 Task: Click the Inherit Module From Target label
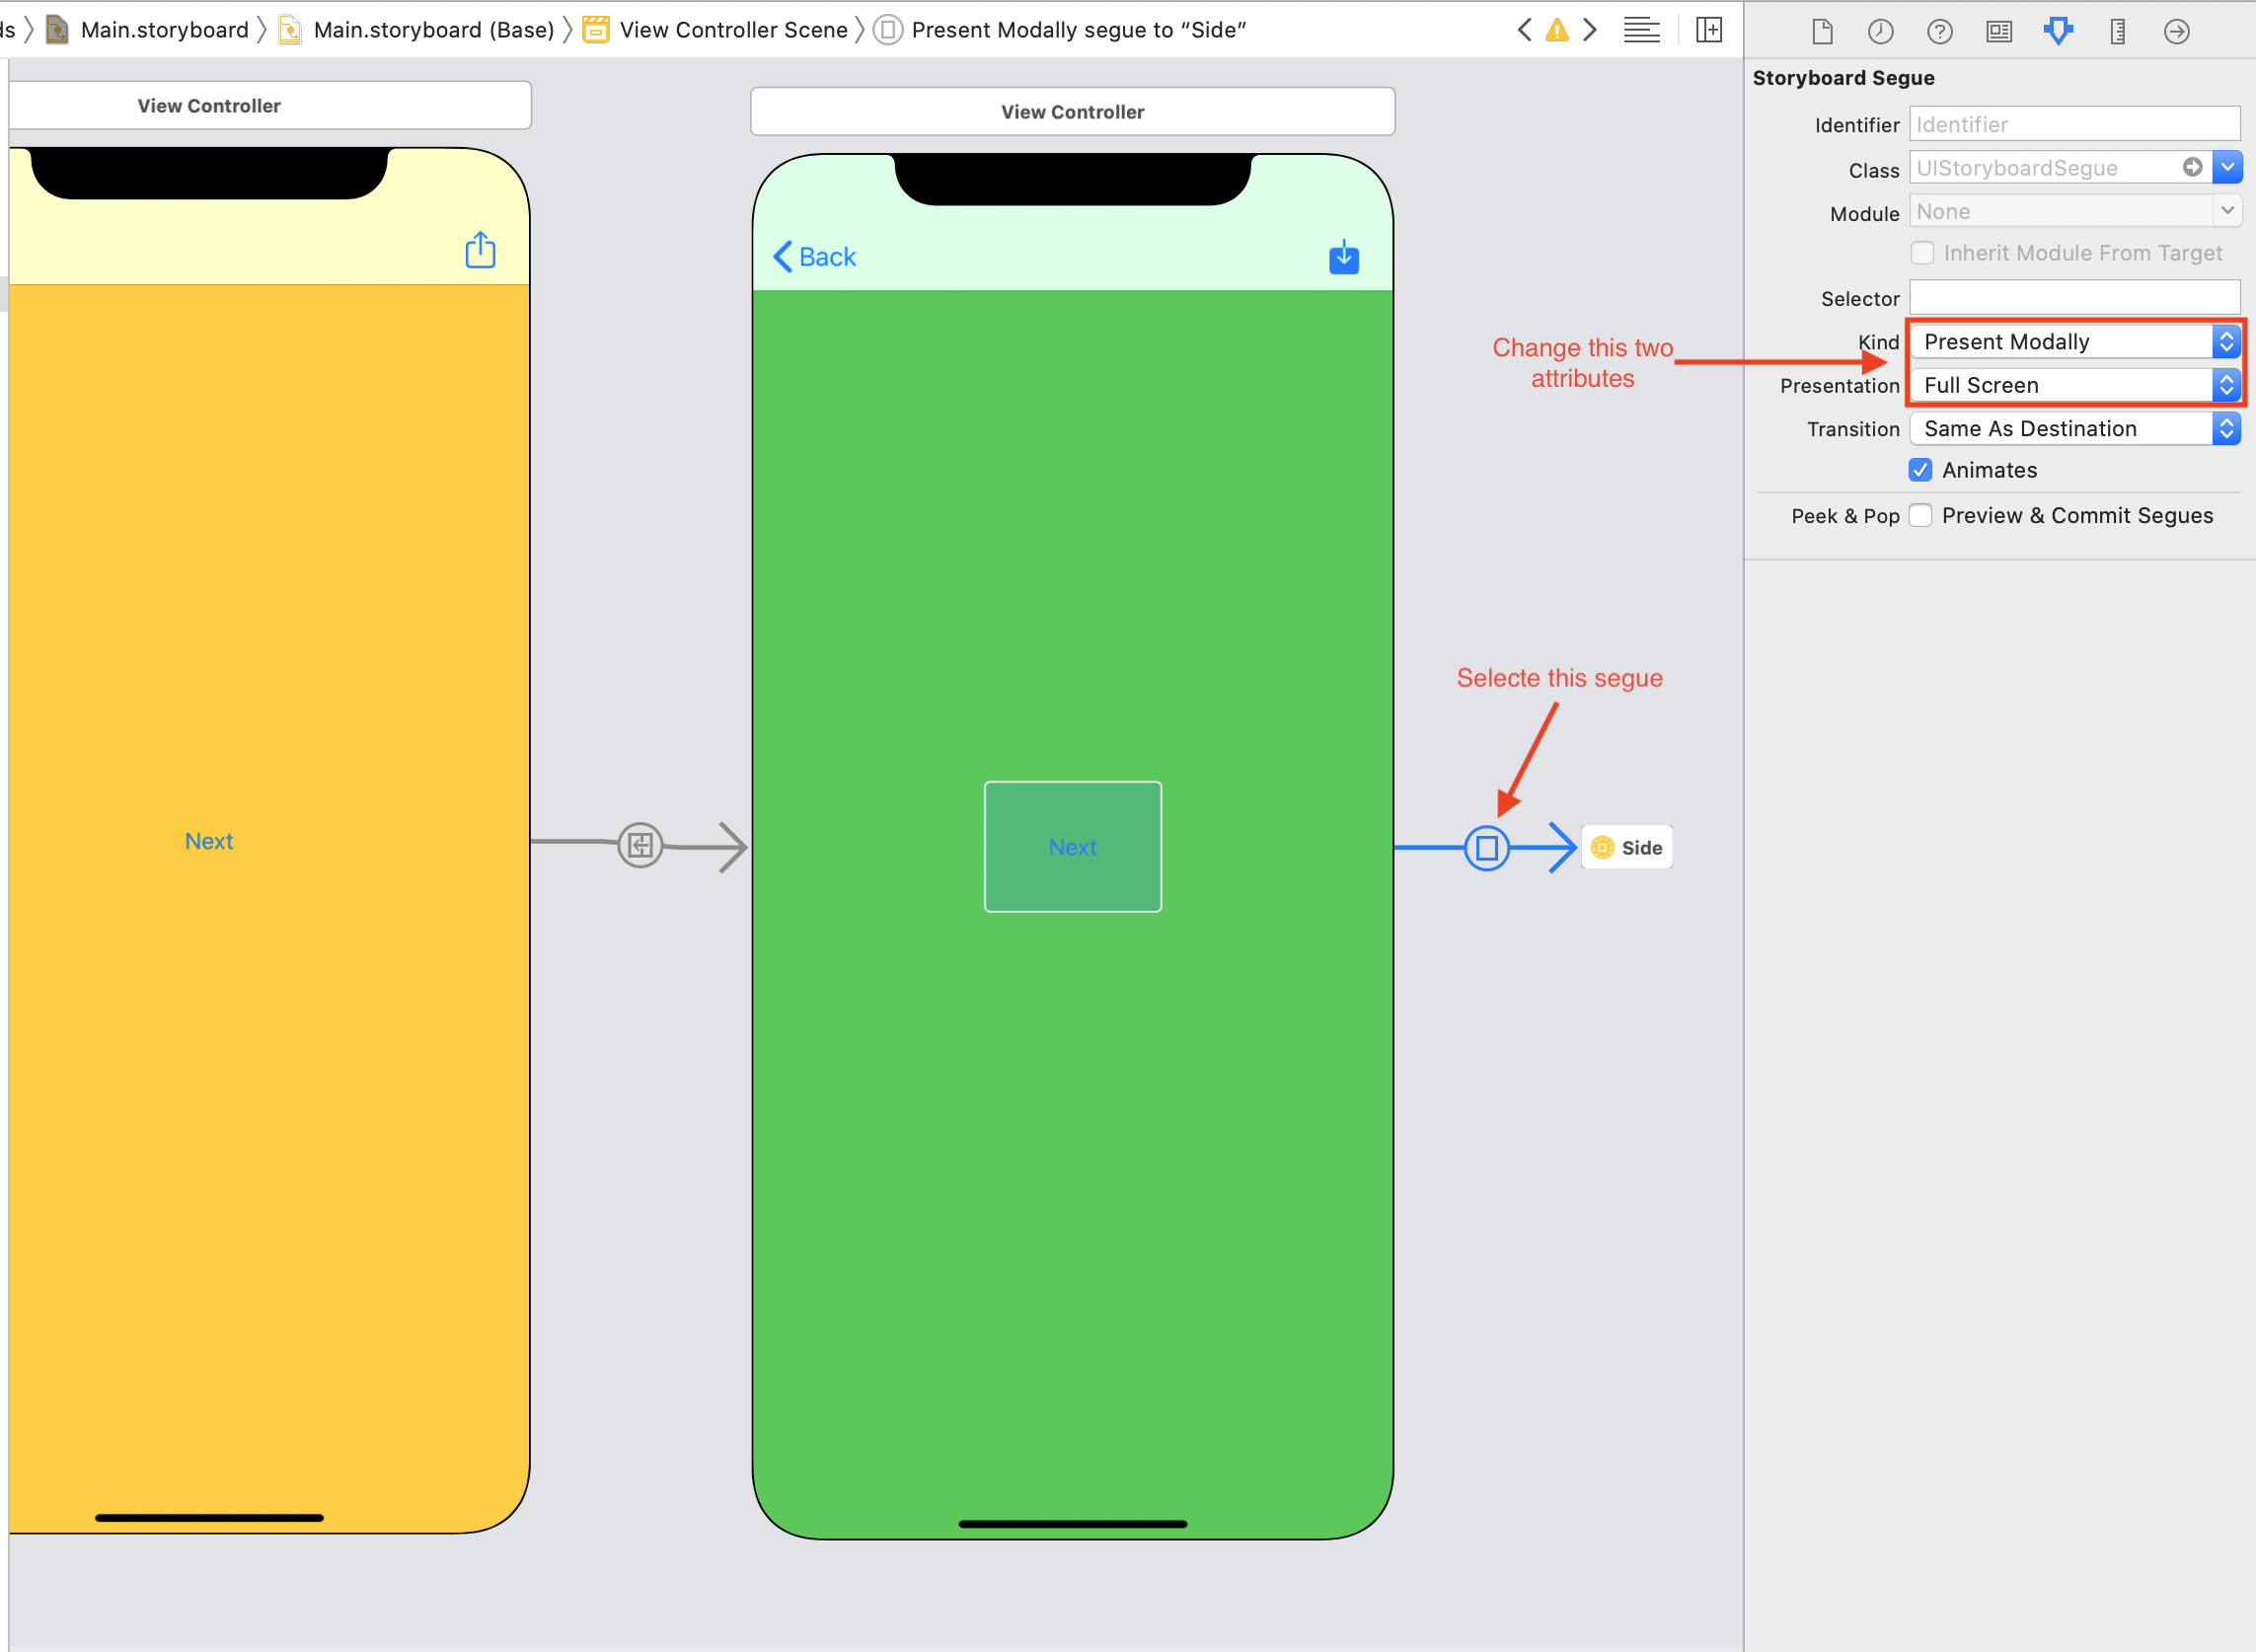pyautogui.click(x=2089, y=253)
